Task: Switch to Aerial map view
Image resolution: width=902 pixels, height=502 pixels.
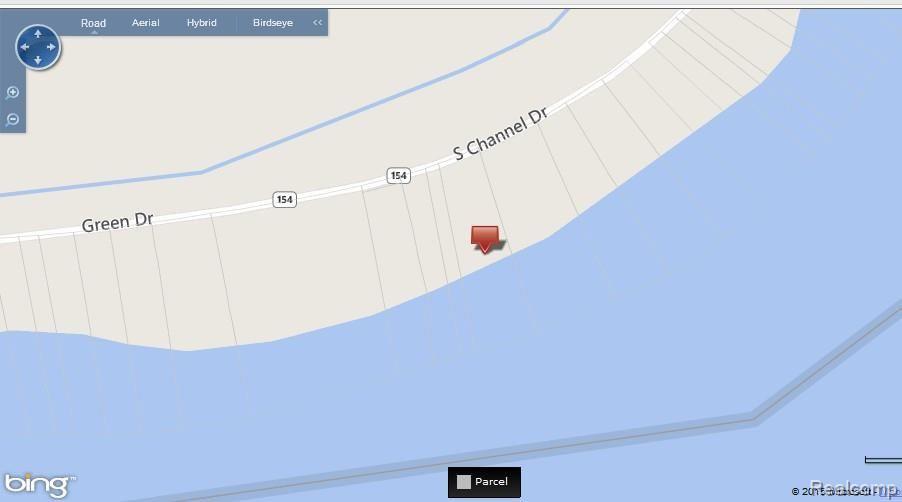Action: coord(146,23)
